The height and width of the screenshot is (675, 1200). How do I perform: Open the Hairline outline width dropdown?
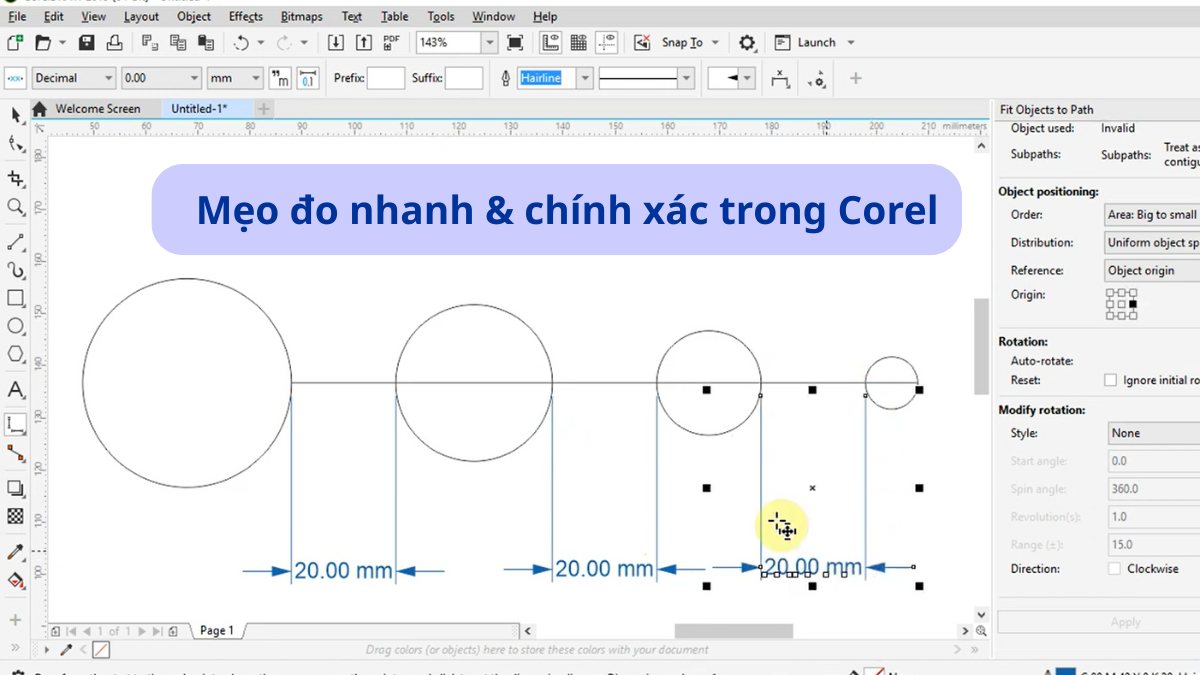pos(585,78)
